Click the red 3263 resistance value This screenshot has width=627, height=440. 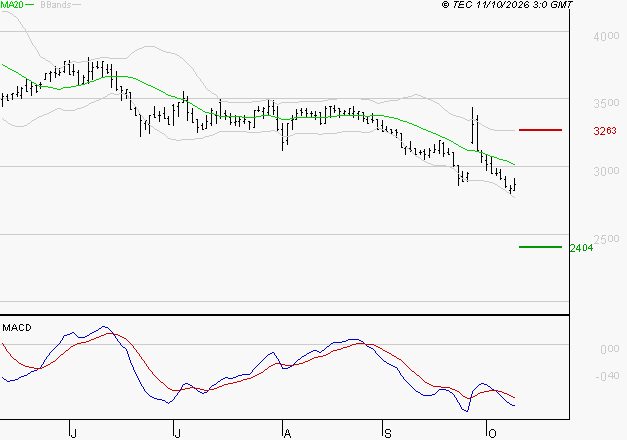pos(605,131)
